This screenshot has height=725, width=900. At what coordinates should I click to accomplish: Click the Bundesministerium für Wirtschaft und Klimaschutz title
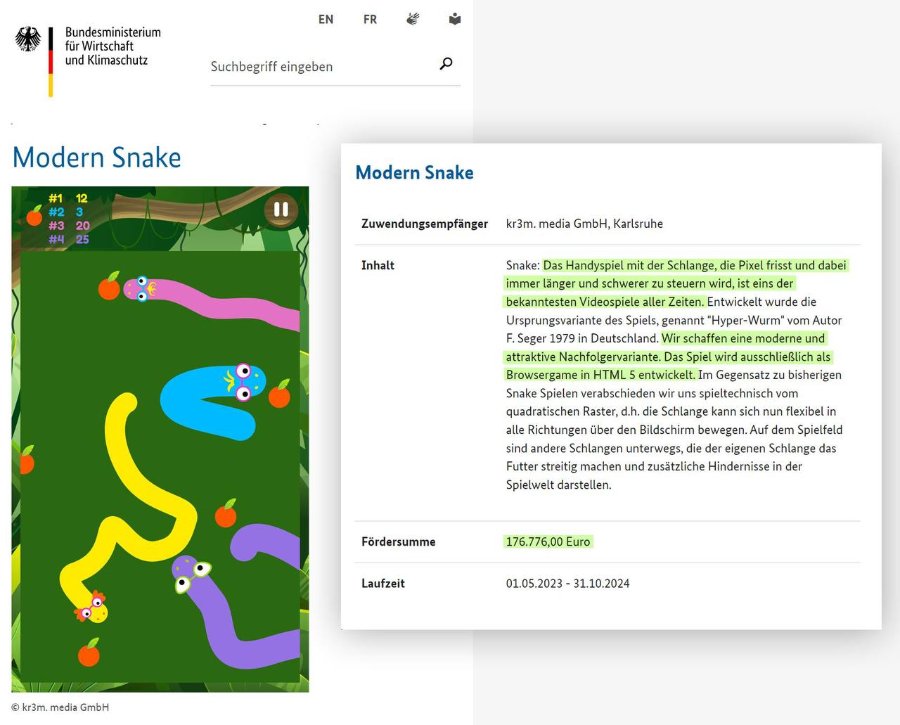[112, 46]
